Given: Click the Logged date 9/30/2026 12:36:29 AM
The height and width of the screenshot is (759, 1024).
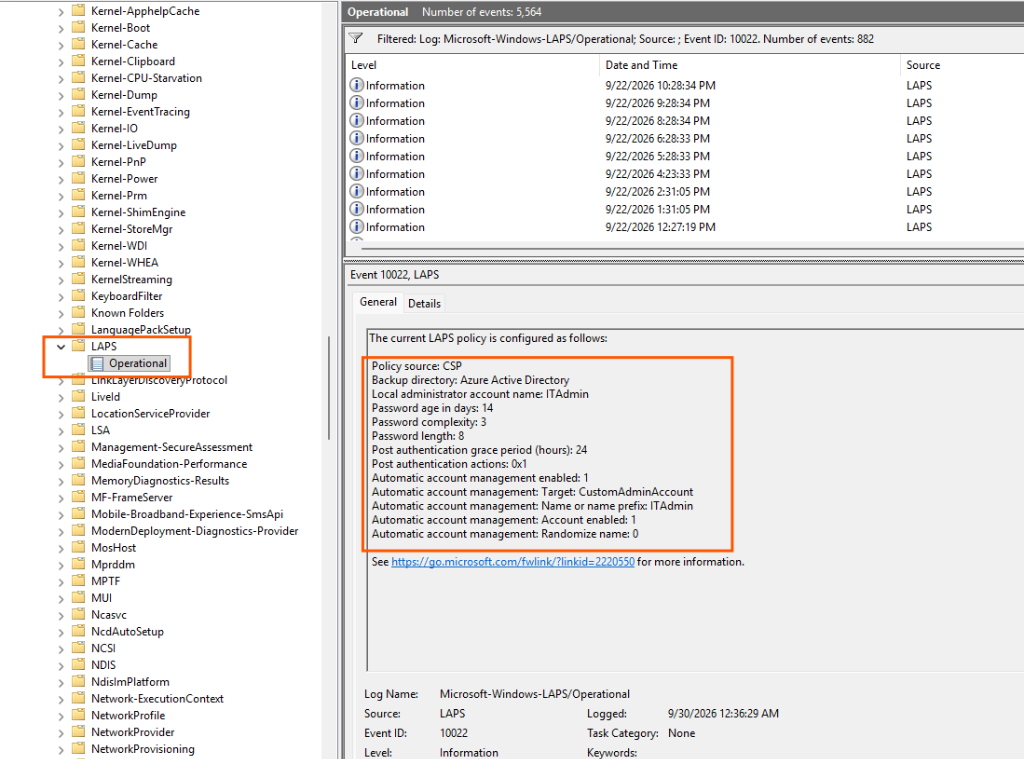Looking at the screenshot, I should click(723, 713).
